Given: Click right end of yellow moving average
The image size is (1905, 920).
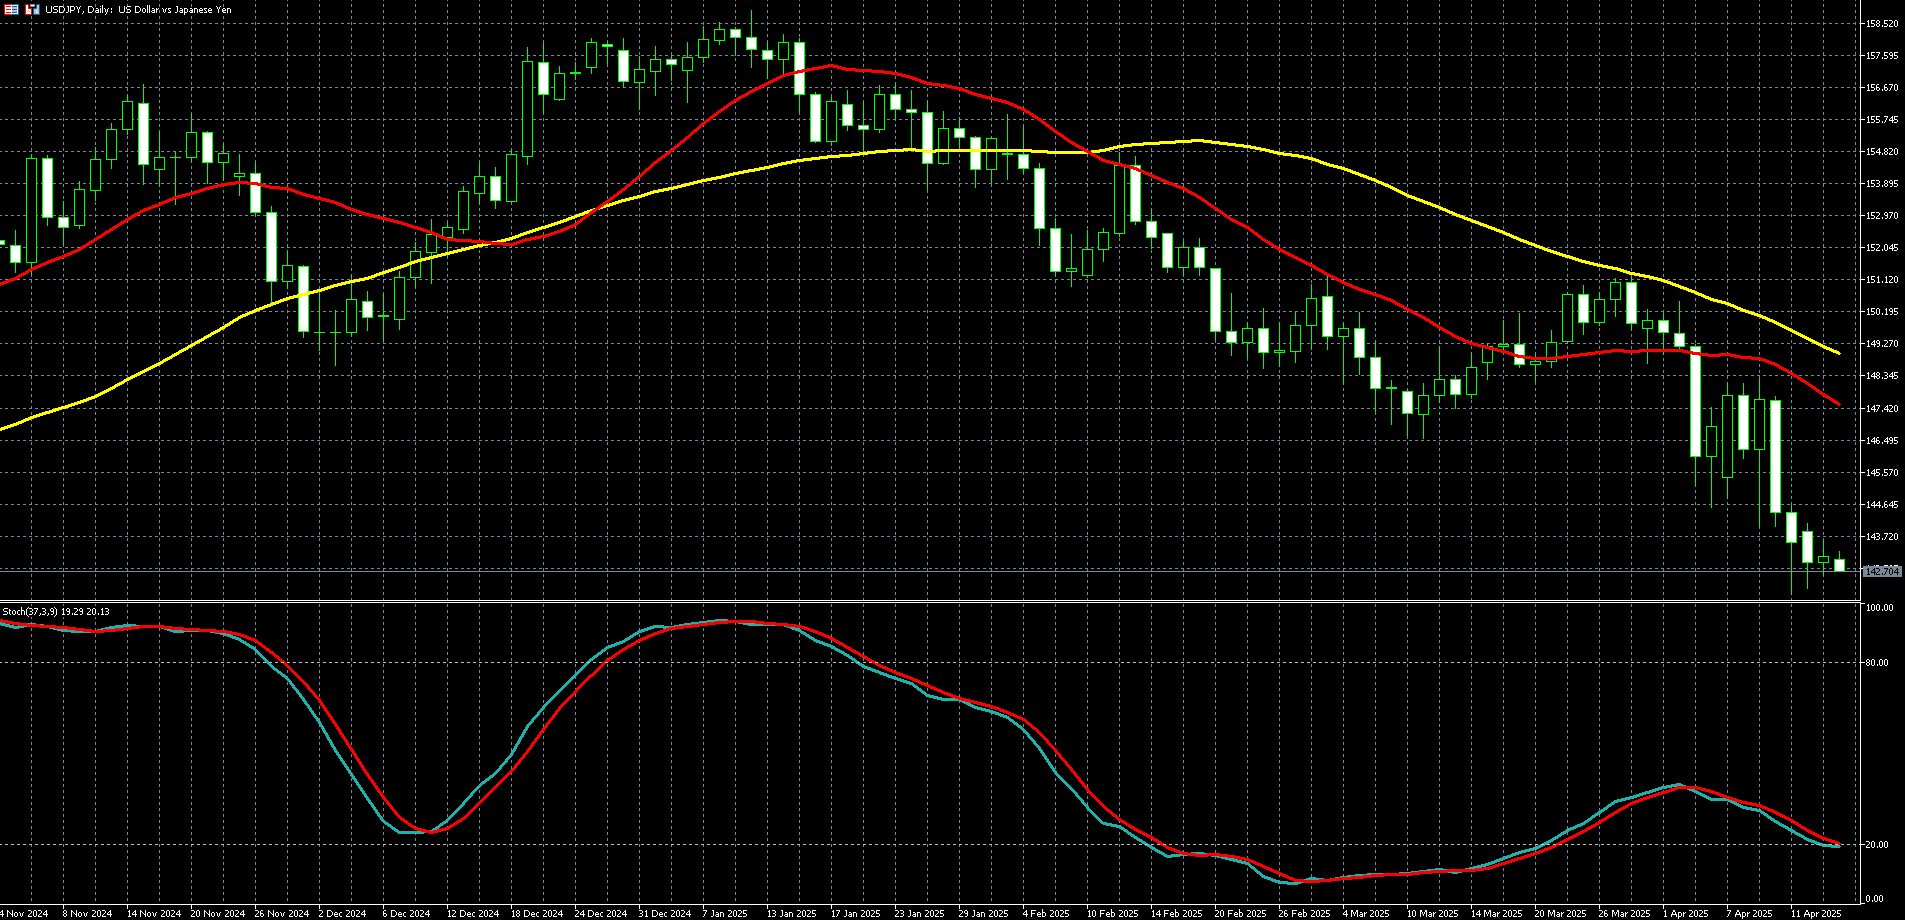Looking at the screenshot, I should point(1838,353).
